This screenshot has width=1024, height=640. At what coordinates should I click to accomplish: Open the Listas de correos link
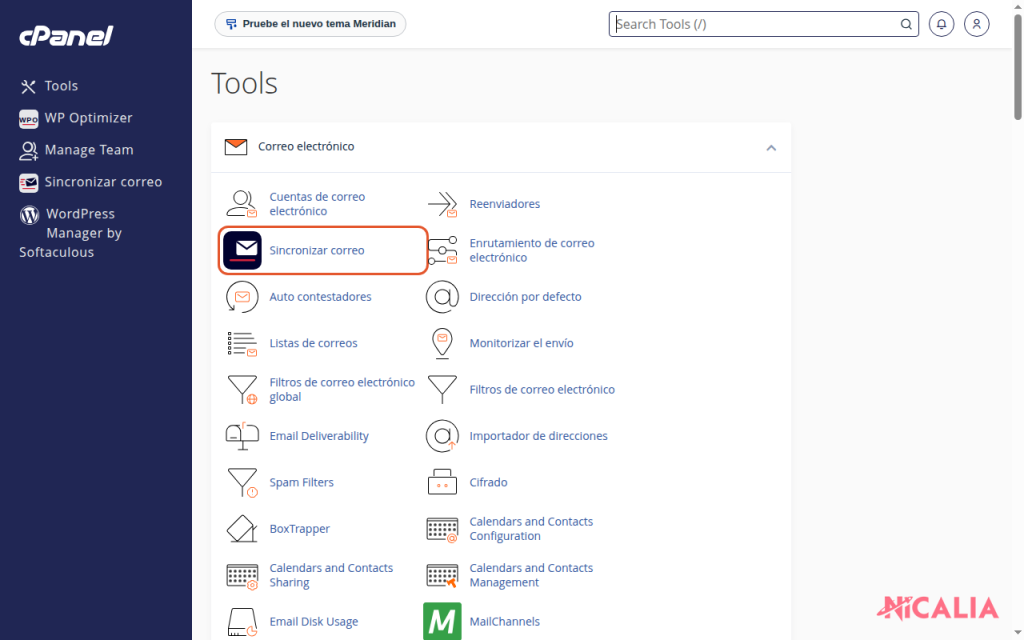[313, 343]
